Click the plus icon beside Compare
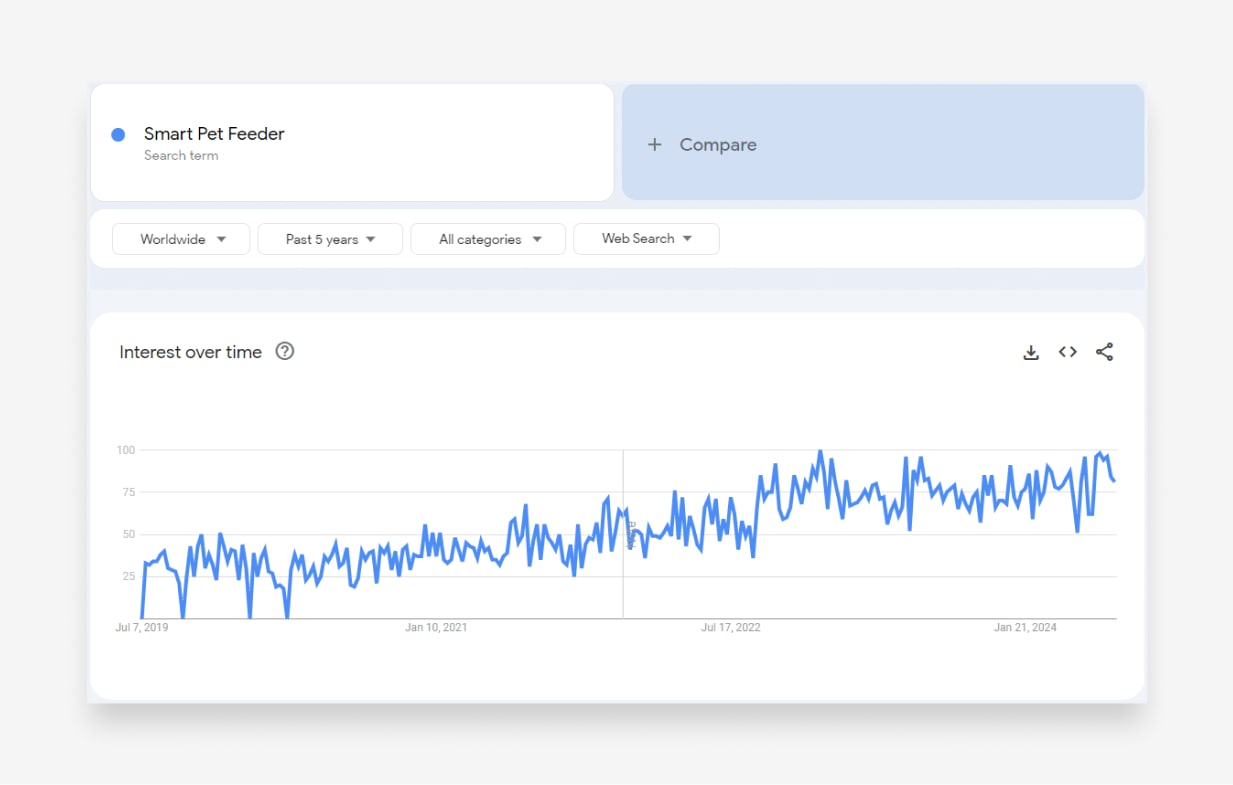Viewport: 1233px width, 785px height. pos(655,145)
